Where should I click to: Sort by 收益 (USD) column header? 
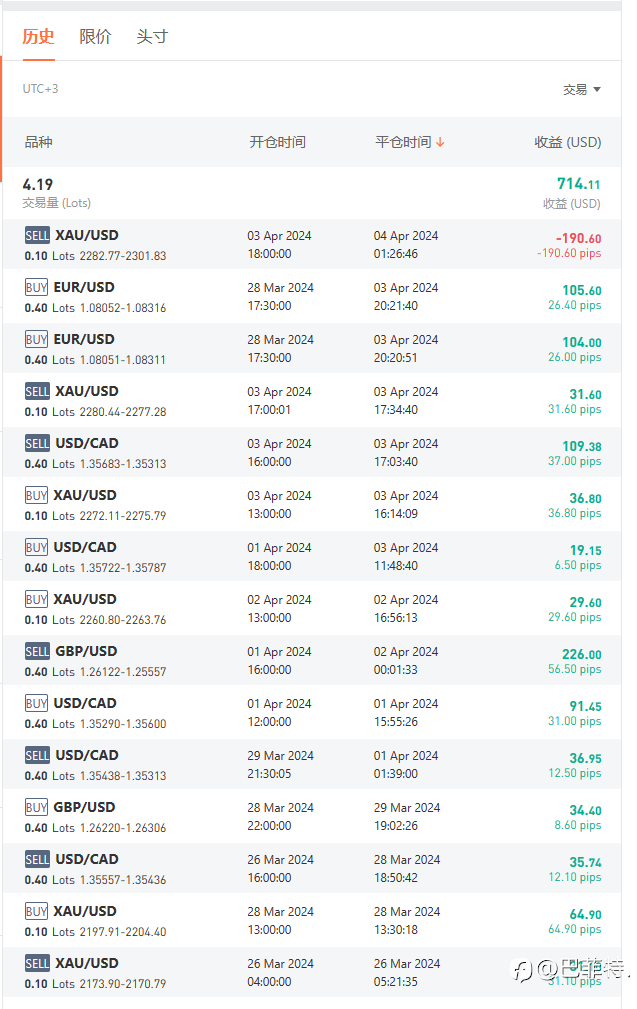[567, 143]
